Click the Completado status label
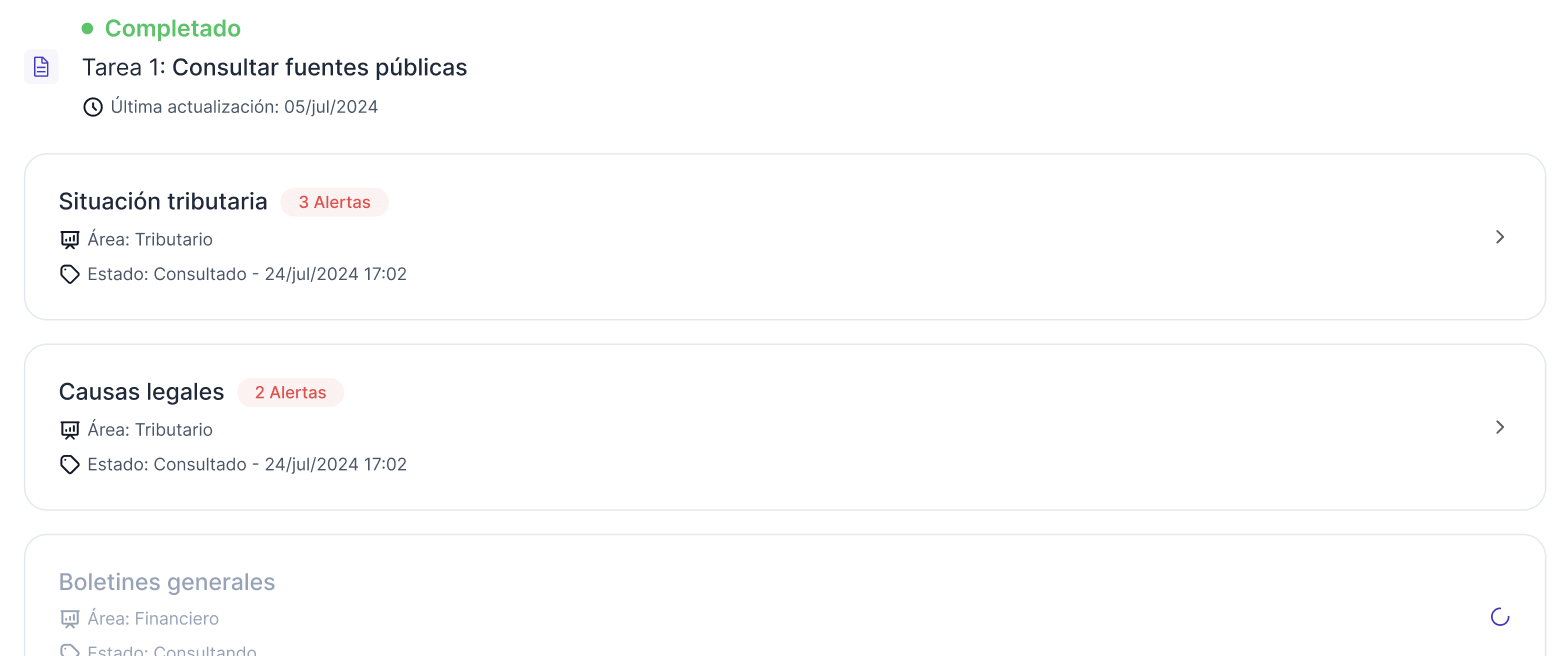 point(172,28)
